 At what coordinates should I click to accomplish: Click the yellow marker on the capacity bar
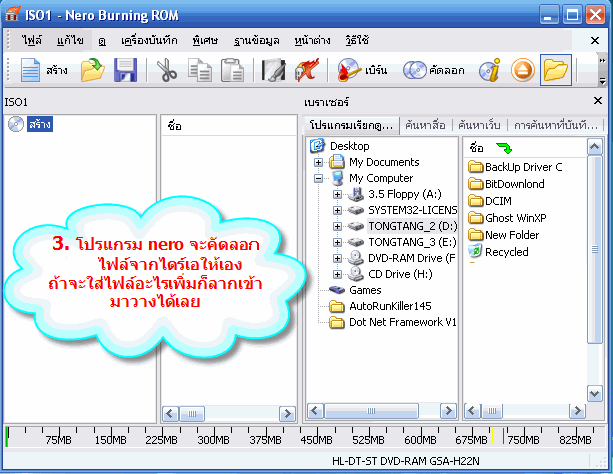coord(493,436)
